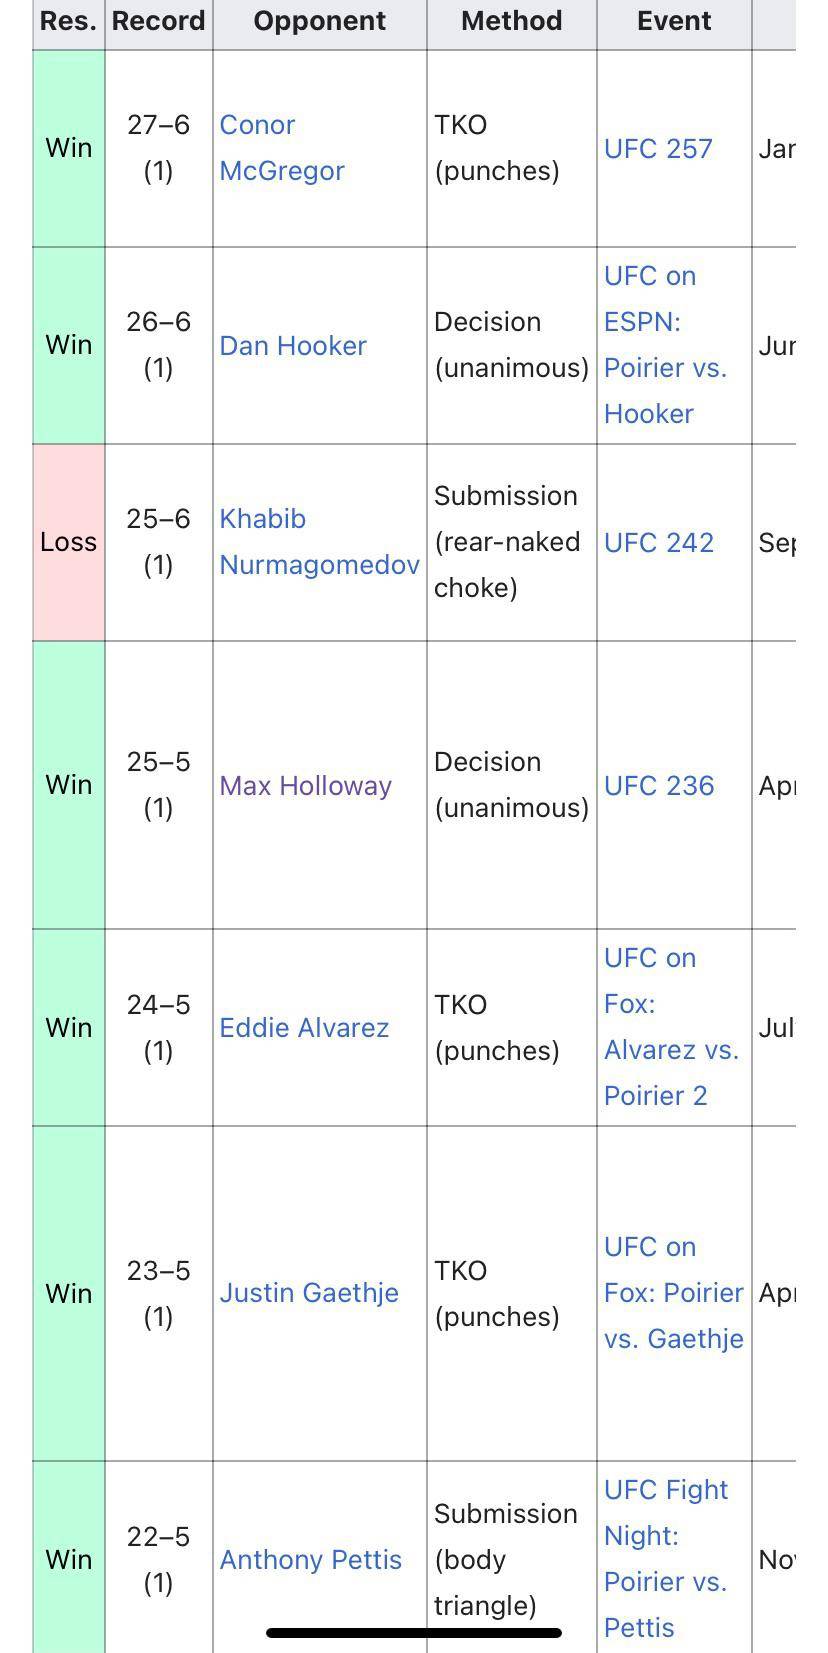Open the visited Max Holloway link
This screenshot has width=828, height=1653.
[x=305, y=786]
